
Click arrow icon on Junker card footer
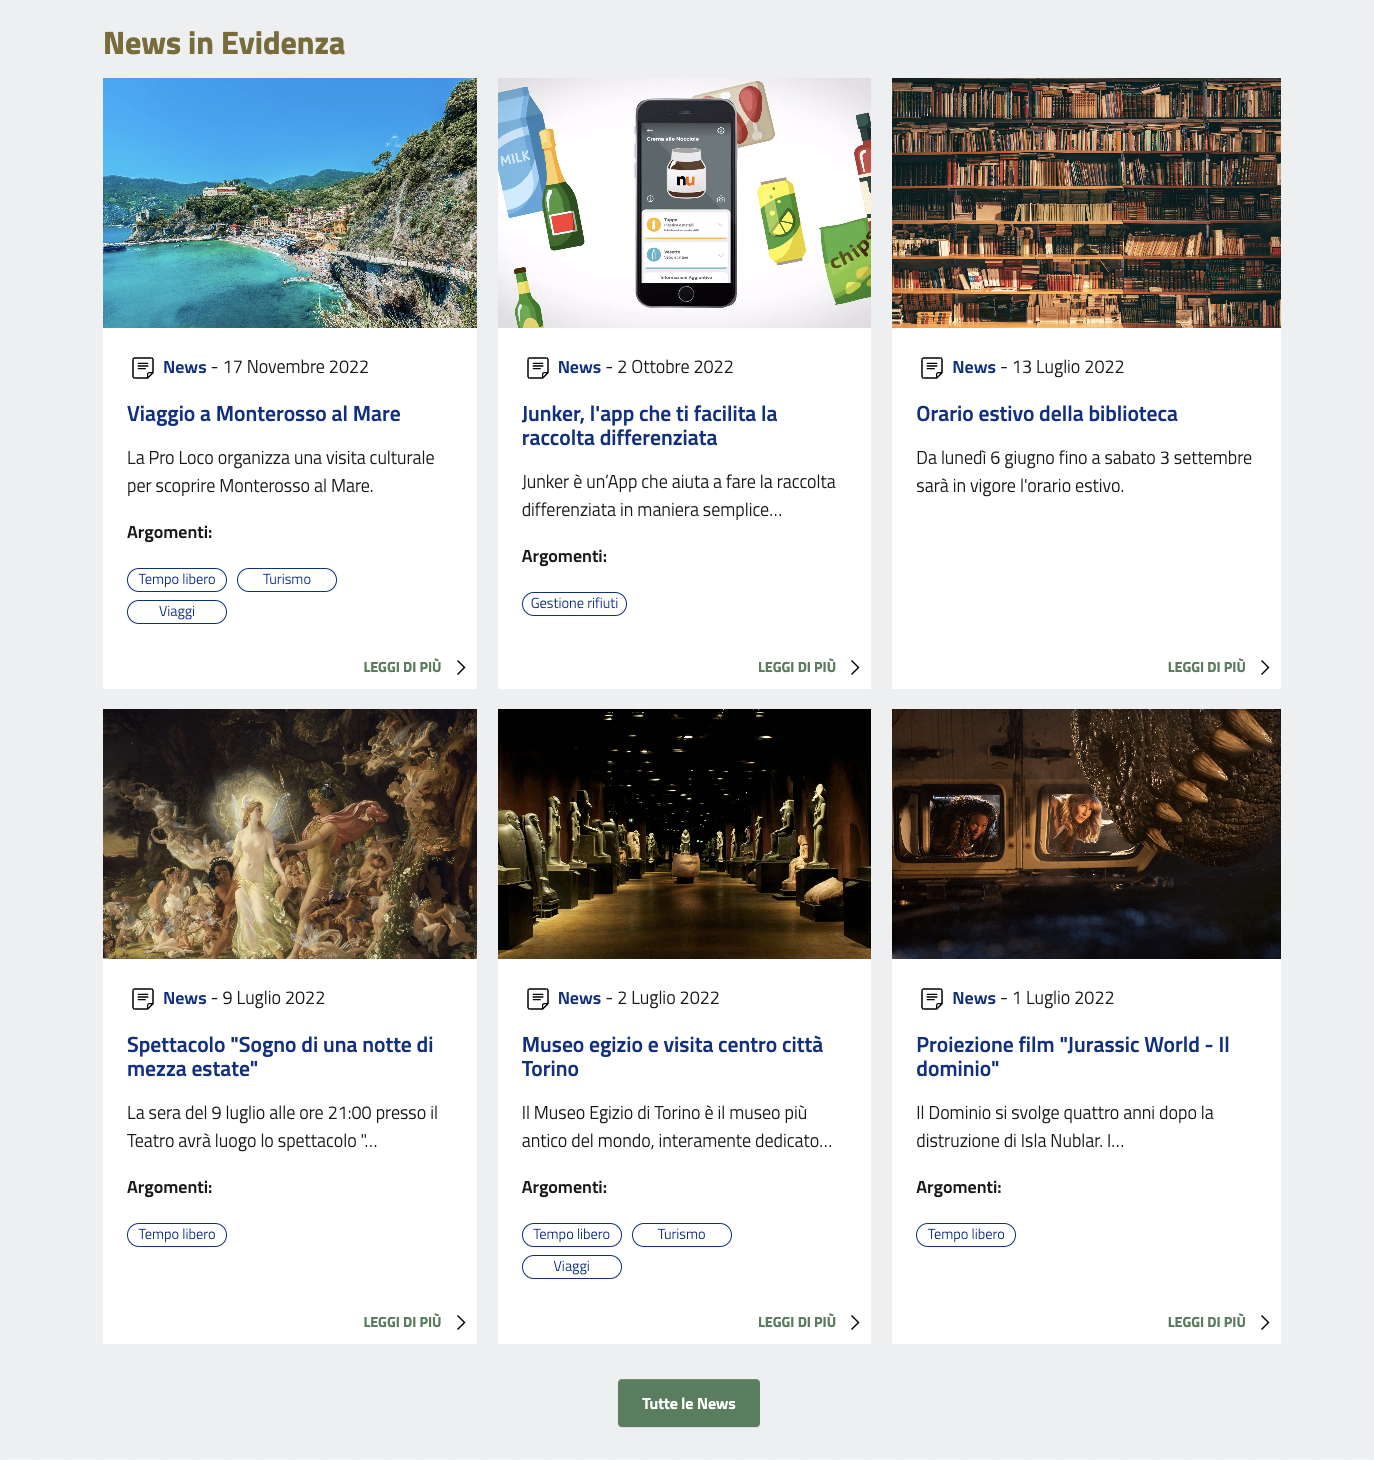(855, 668)
